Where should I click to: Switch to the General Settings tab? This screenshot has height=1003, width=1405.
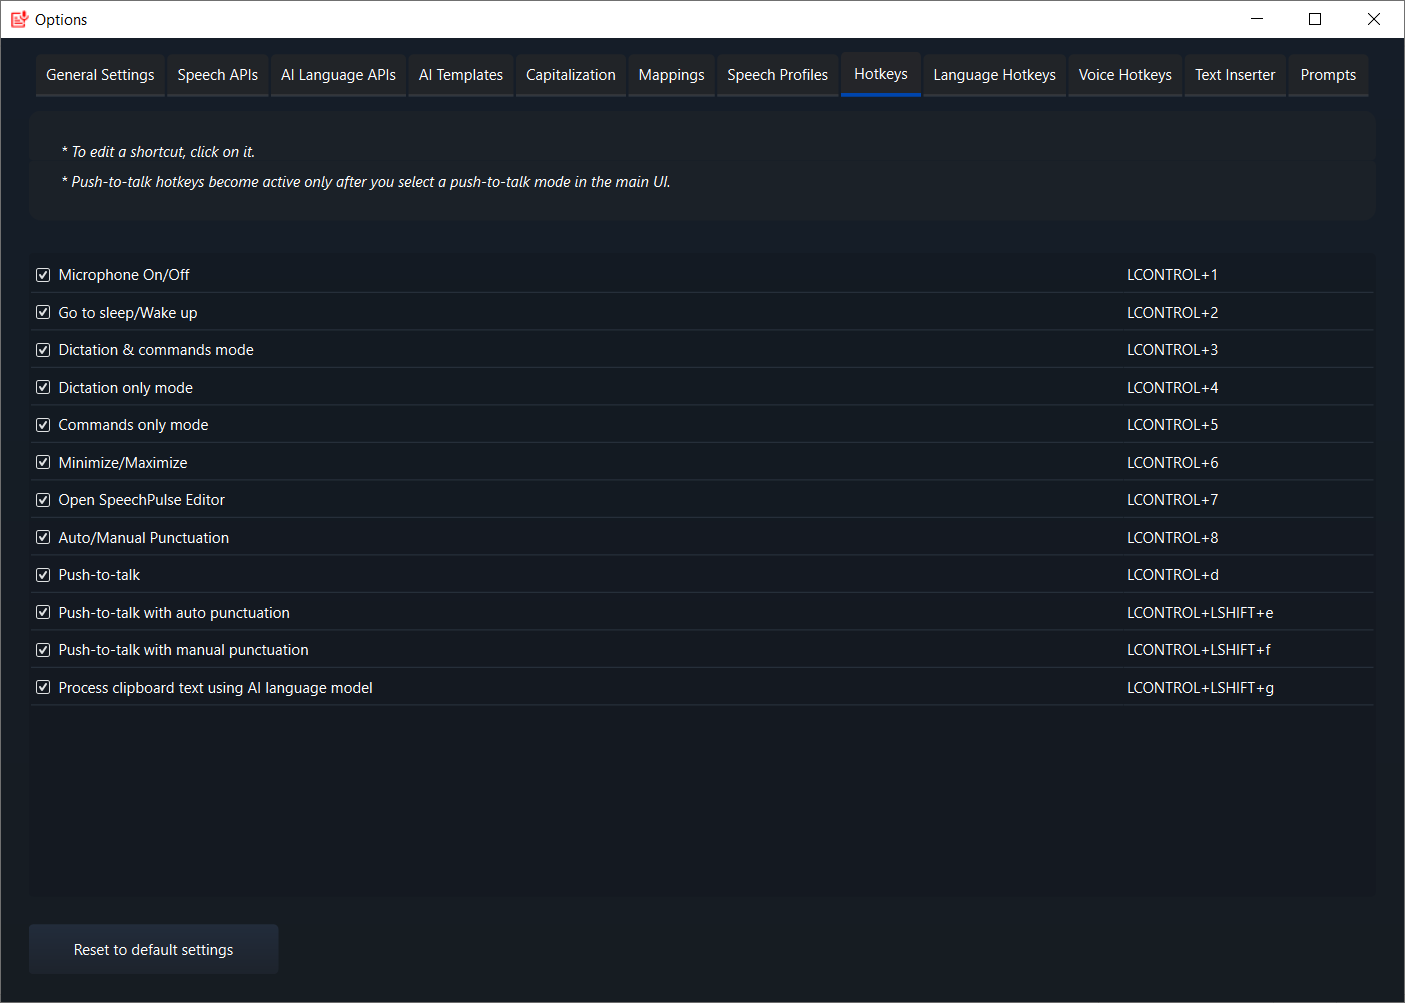100,75
